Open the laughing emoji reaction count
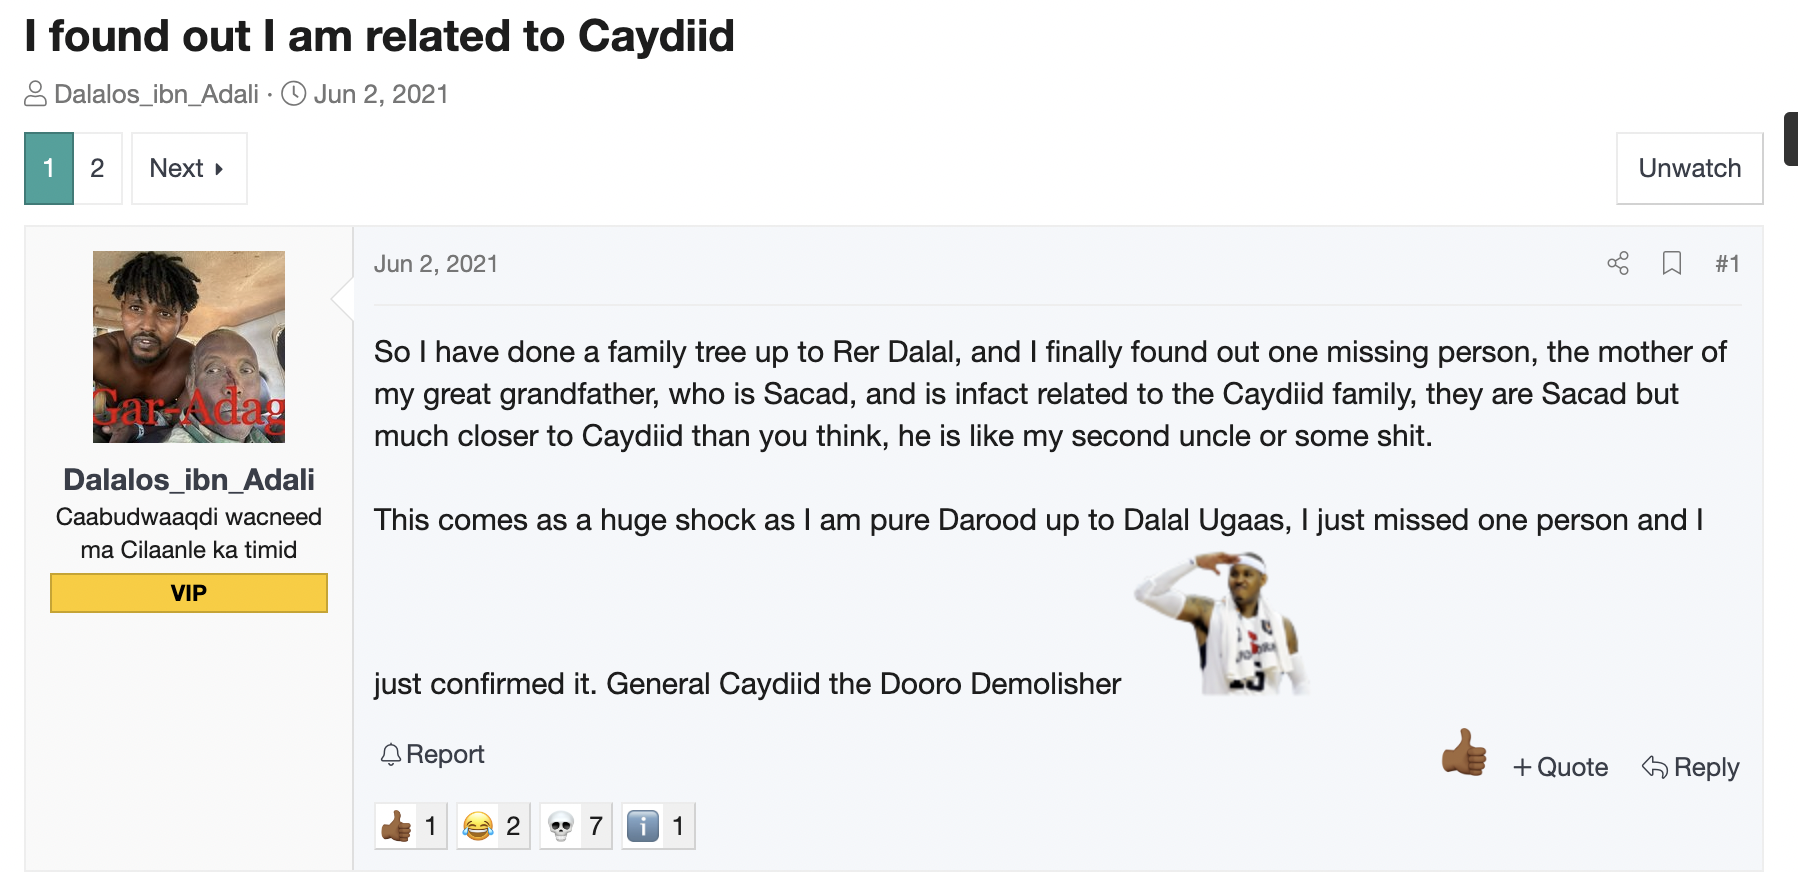This screenshot has height=872, width=1798. coord(493,826)
